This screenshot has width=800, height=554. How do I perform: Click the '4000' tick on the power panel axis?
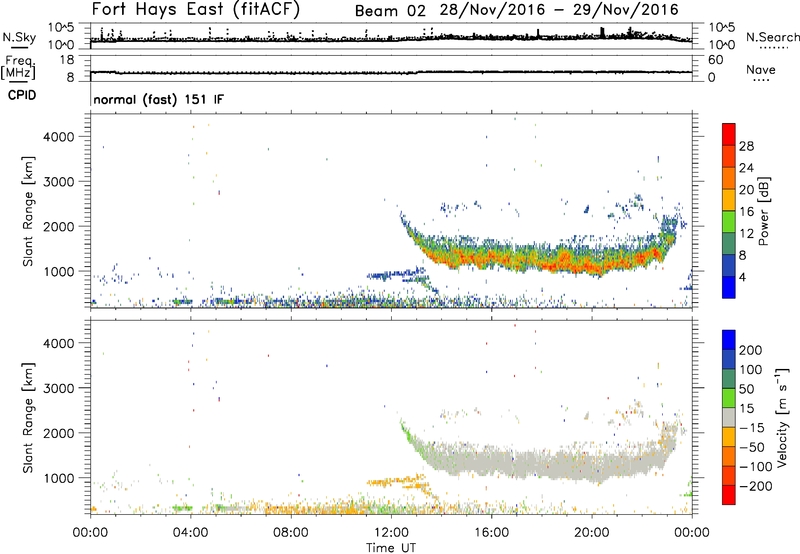pyautogui.click(x=59, y=137)
